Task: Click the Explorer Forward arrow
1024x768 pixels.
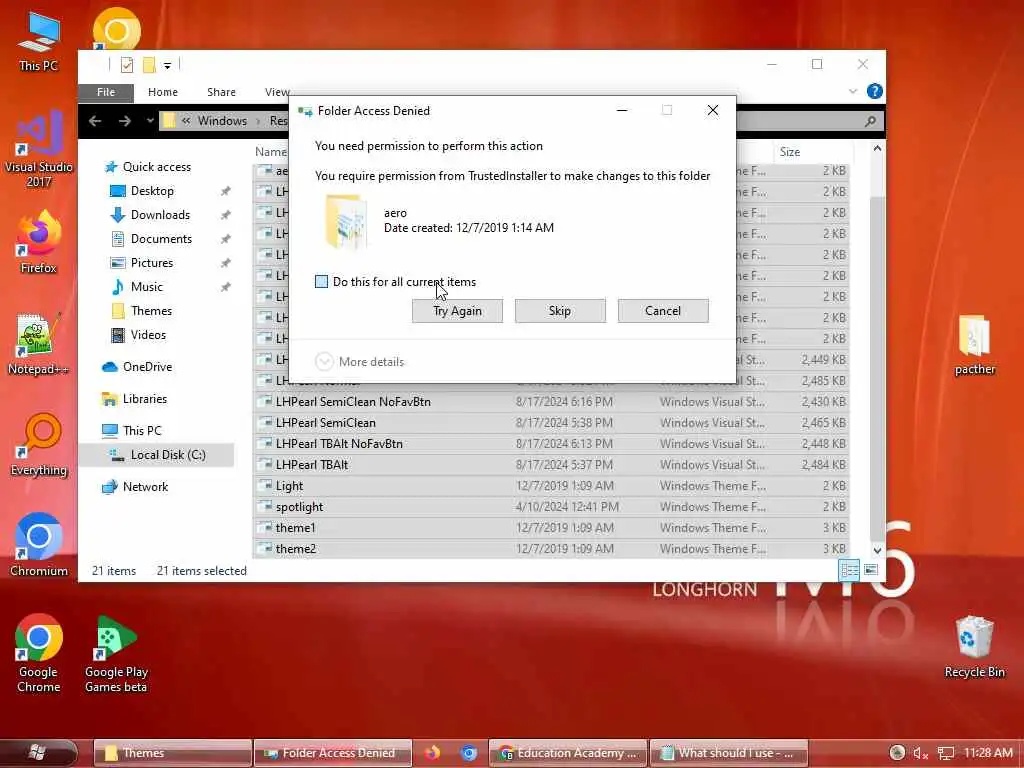Action: tap(125, 121)
